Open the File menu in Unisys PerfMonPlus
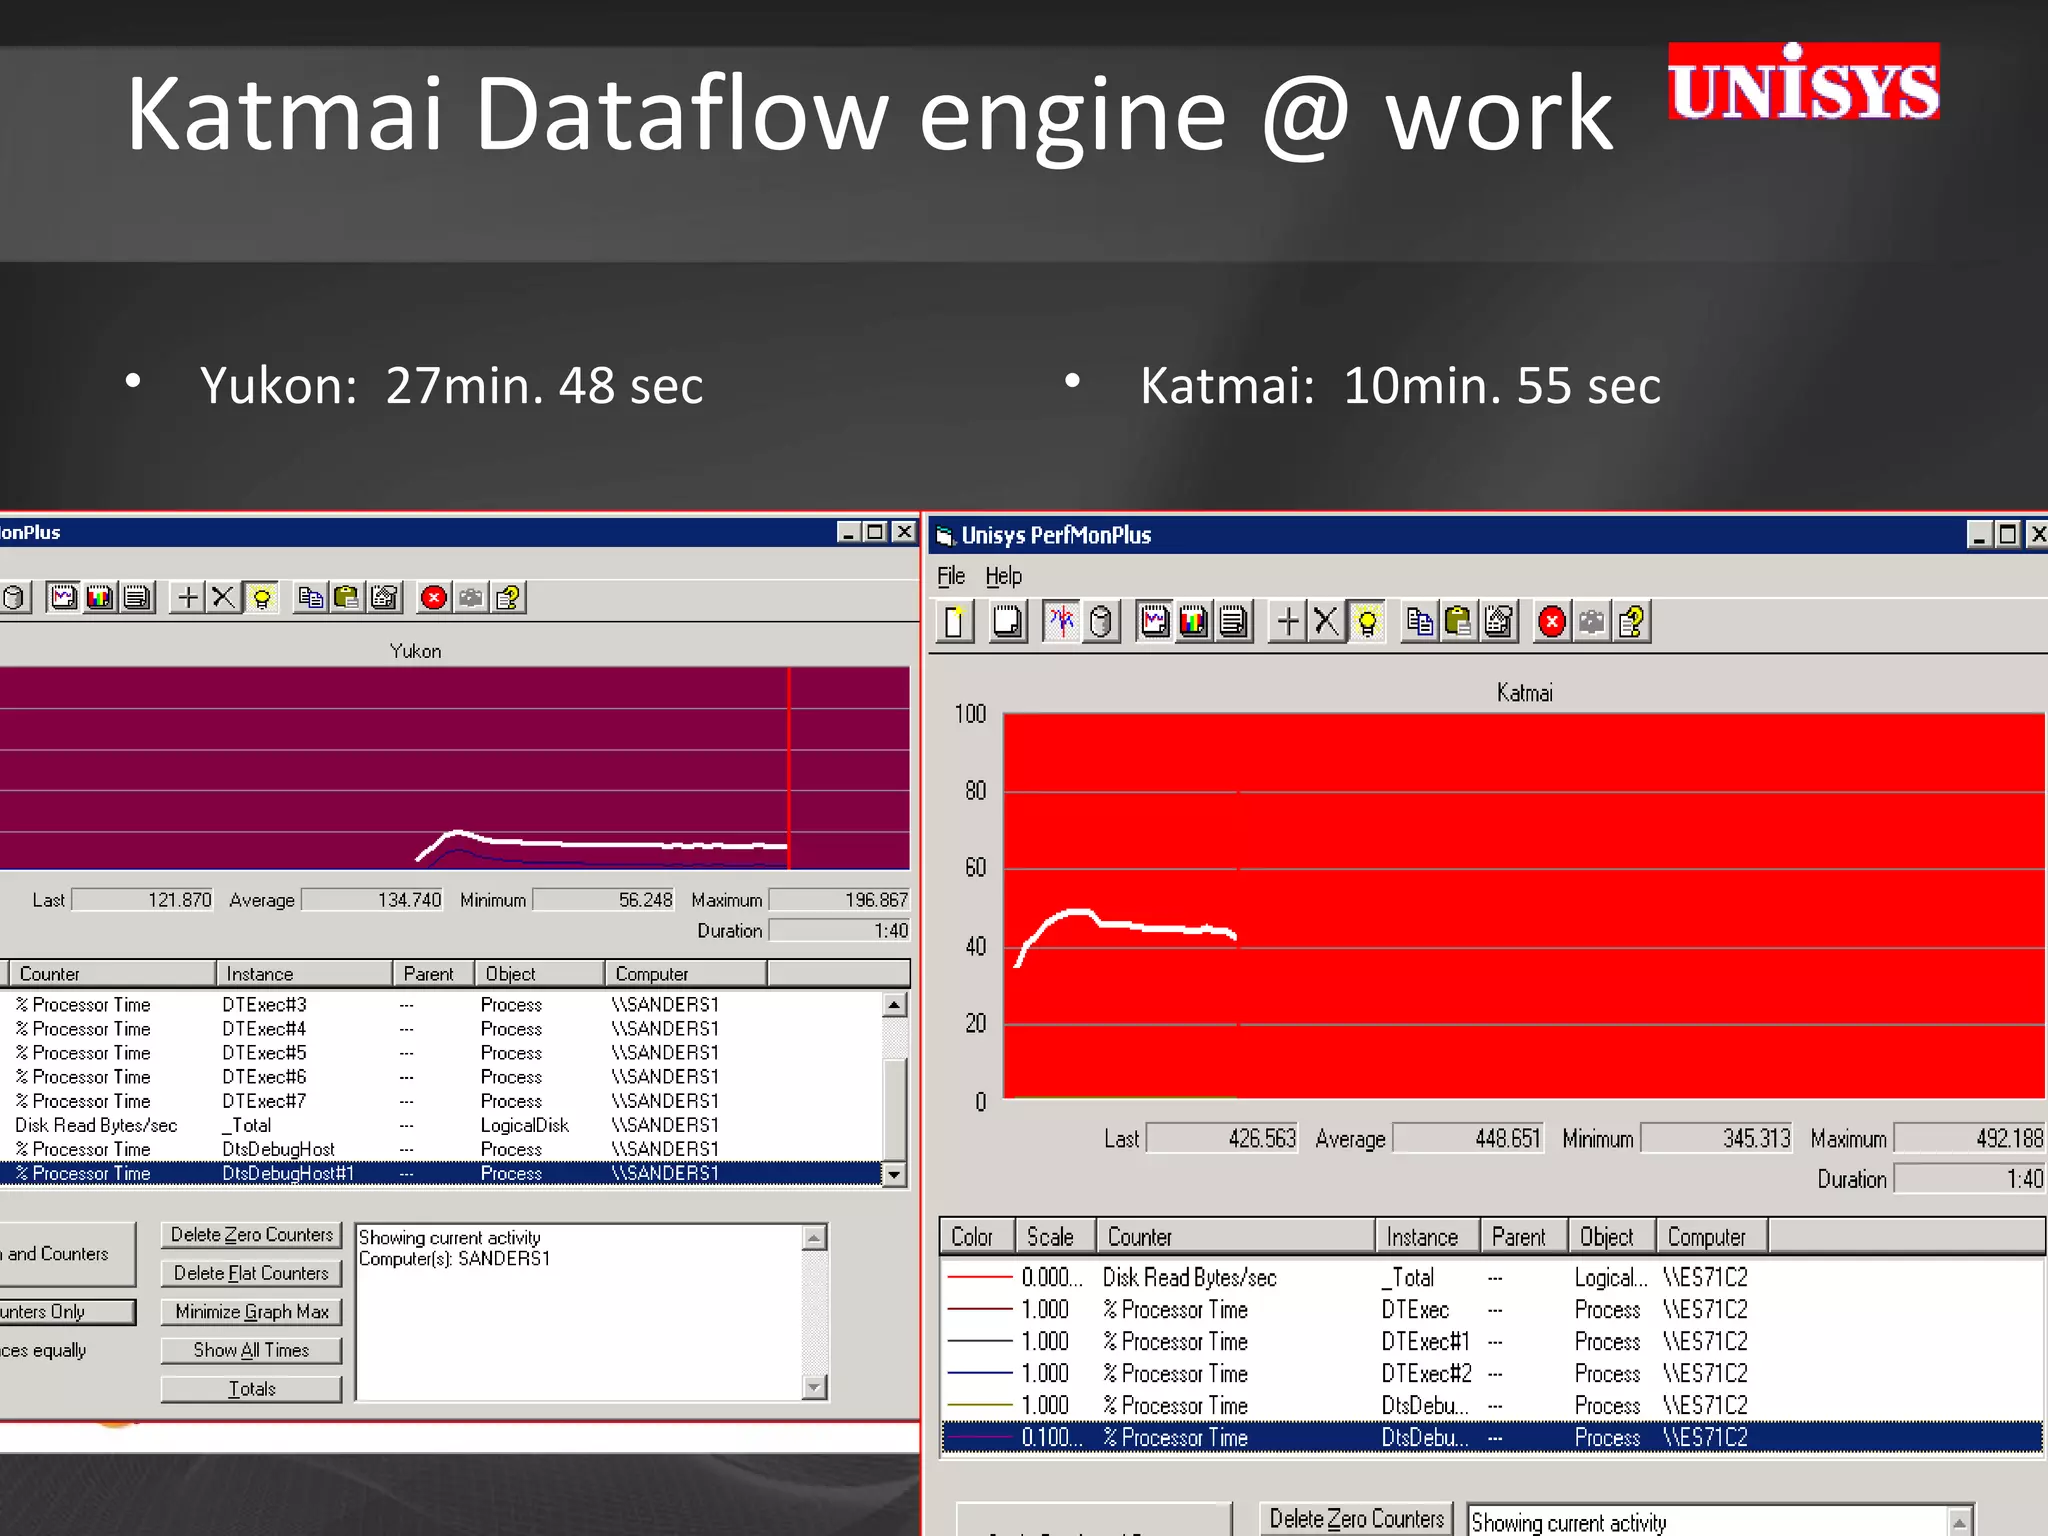Image resolution: width=2048 pixels, height=1536 pixels. coord(951,576)
